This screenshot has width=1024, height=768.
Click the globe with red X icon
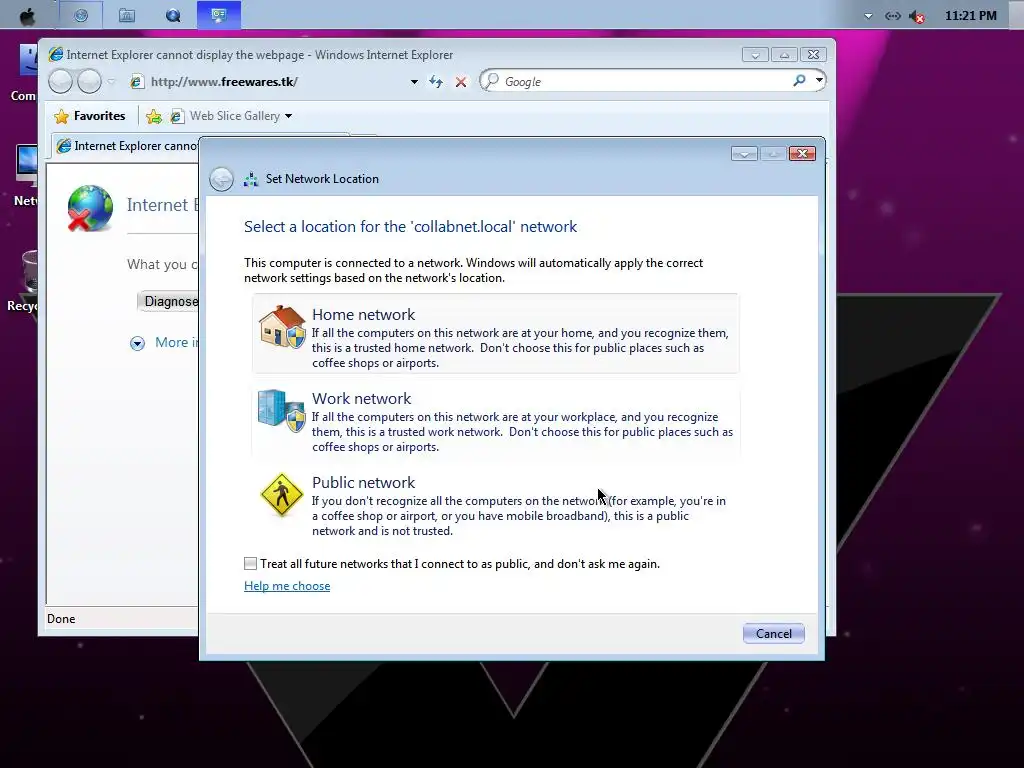pos(89,208)
